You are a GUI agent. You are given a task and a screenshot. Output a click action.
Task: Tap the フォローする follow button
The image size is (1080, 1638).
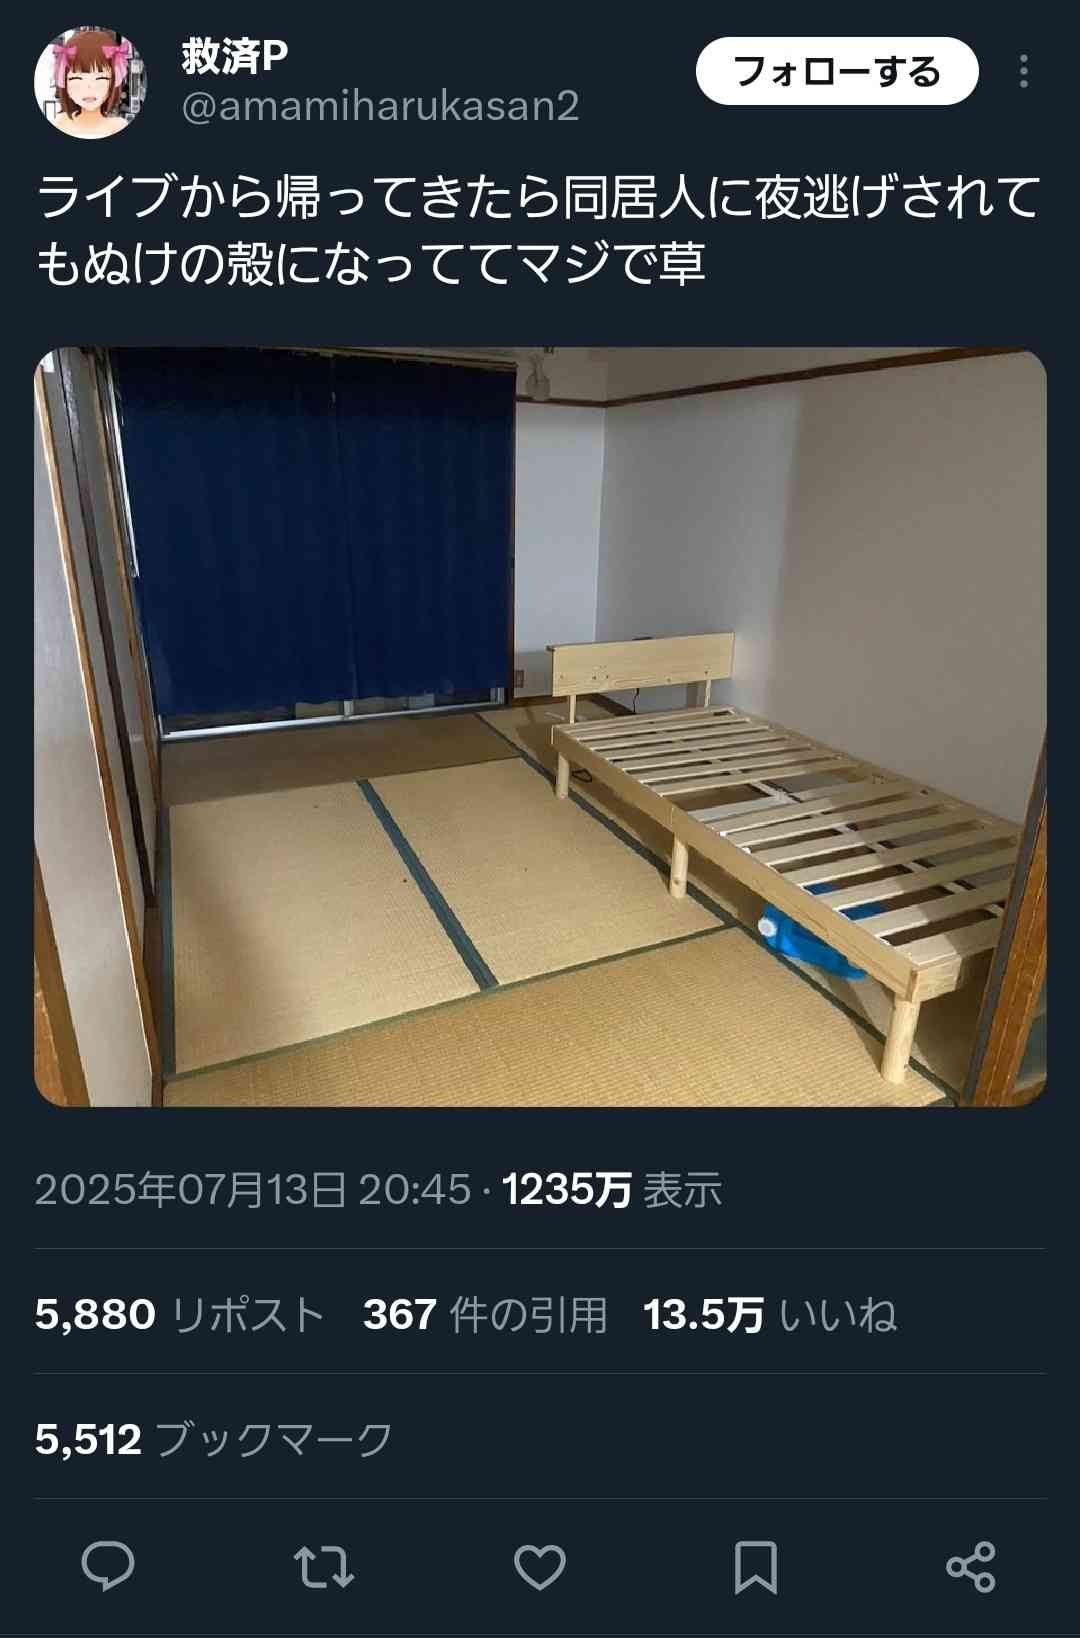tap(837, 71)
